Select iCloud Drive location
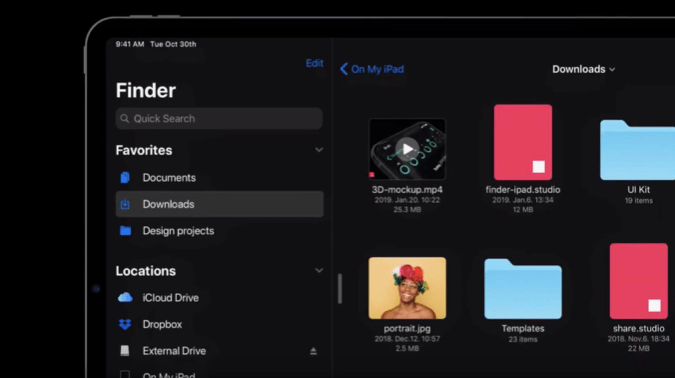The image size is (675, 378). pos(220,297)
